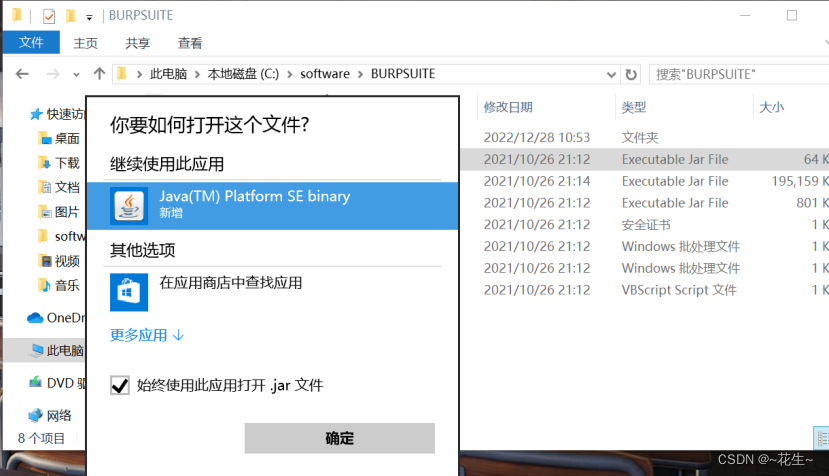Select the 195,159 KB Executable Jar File

click(645, 181)
